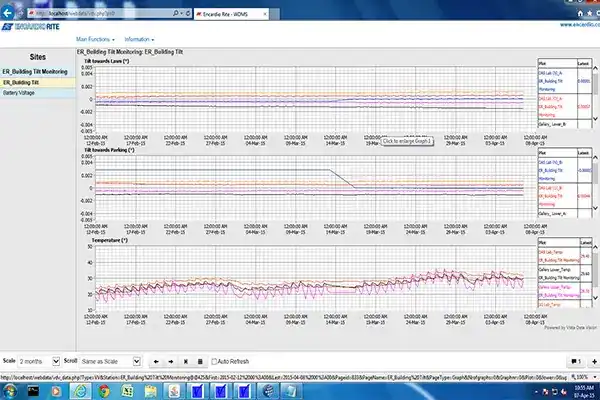Open the Information menu
600x400 pixels.
(141, 39)
